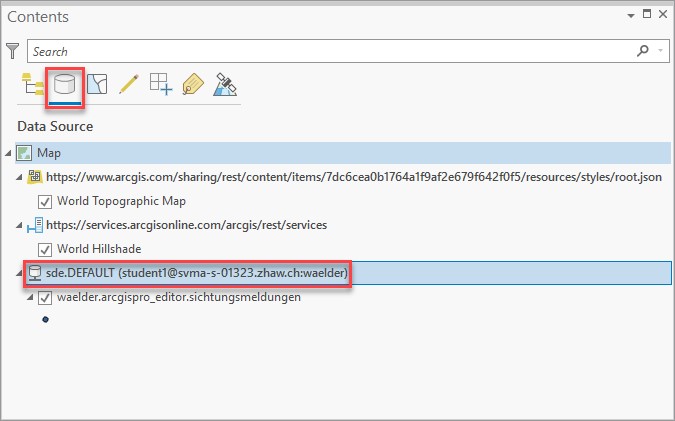Collapse the Map node in the tree
675x421 pixels.
(x=9, y=153)
